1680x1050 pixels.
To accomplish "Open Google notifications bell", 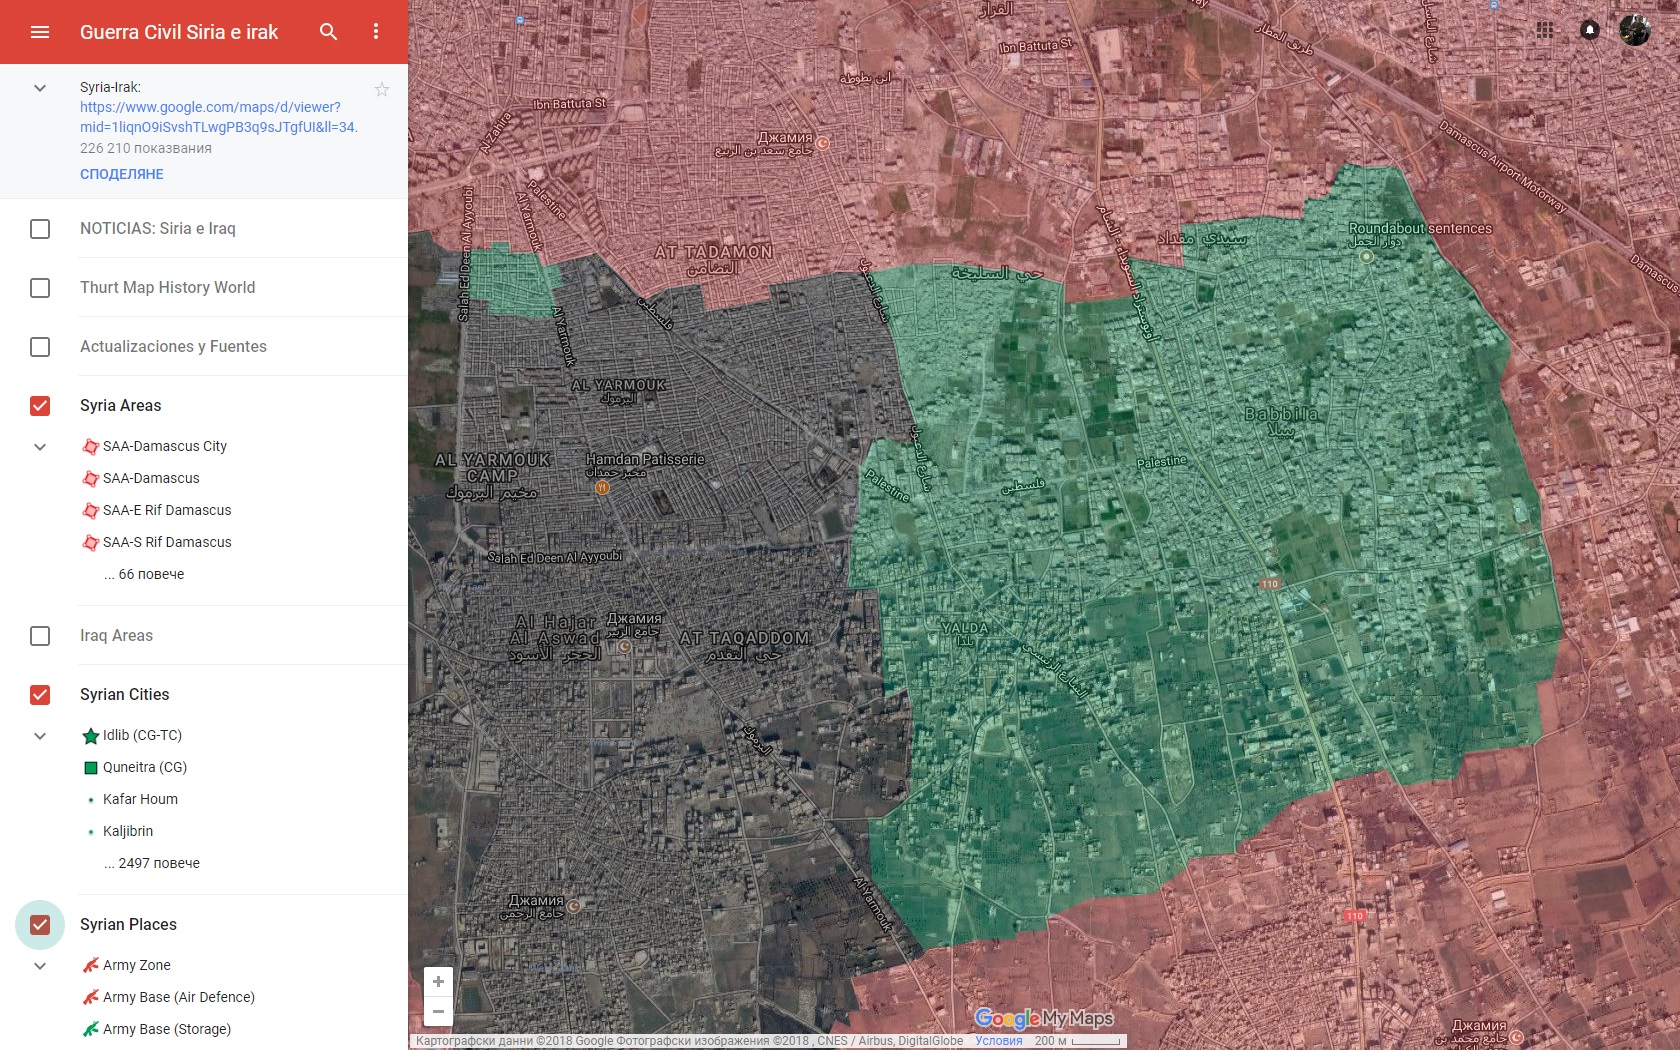I will (x=1589, y=30).
